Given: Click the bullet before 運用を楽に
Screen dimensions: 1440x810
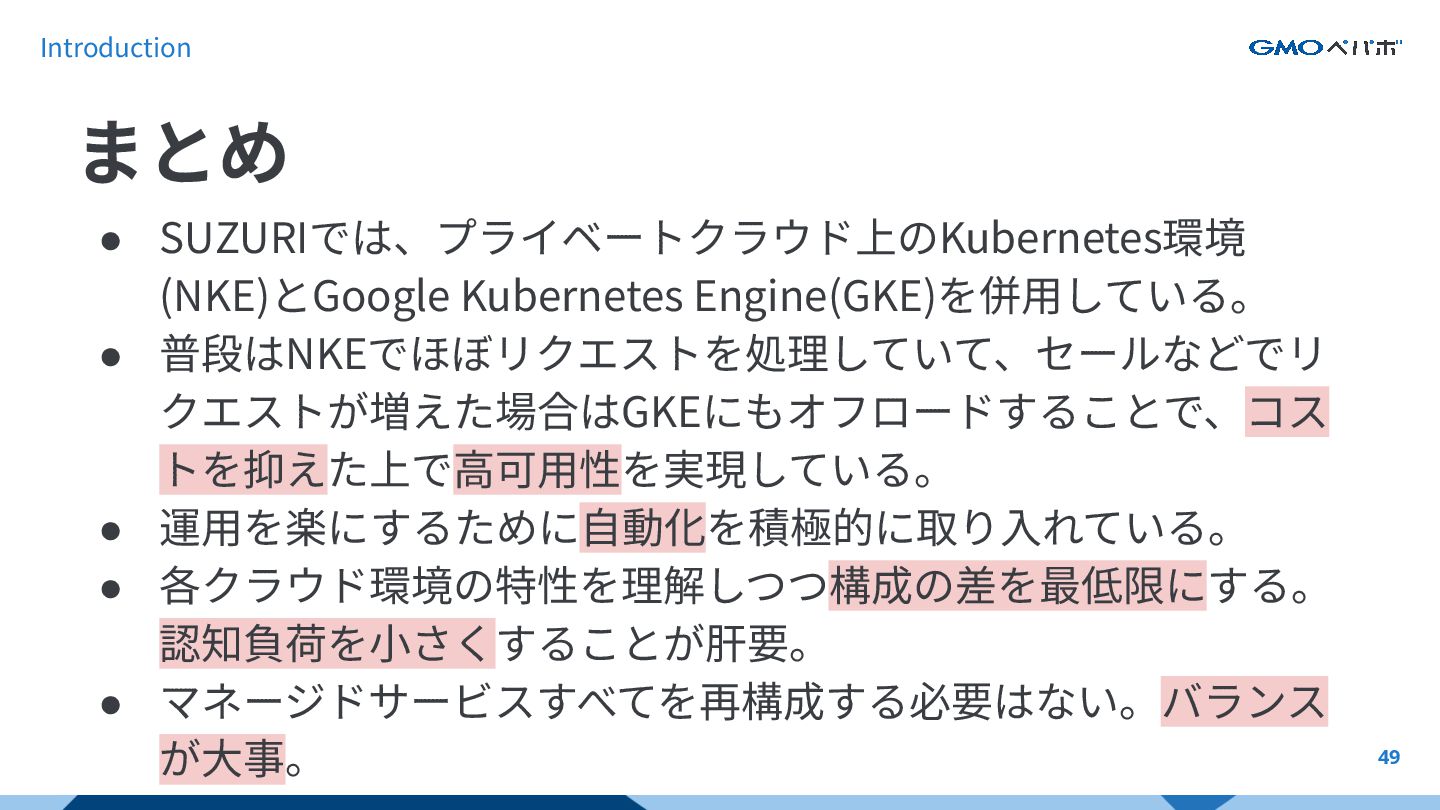Looking at the screenshot, I should point(111,529).
